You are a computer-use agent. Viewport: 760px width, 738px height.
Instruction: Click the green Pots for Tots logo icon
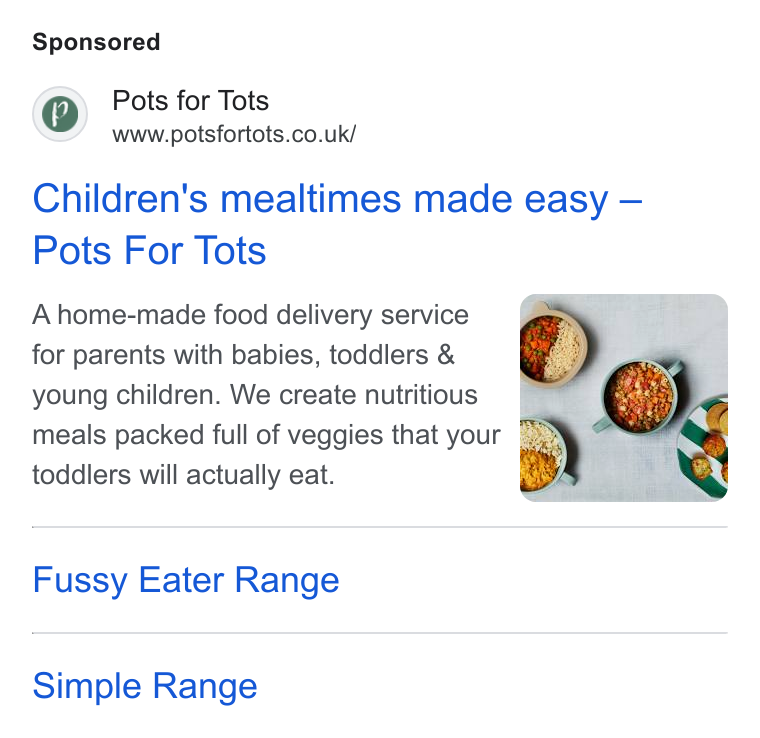(60, 114)
